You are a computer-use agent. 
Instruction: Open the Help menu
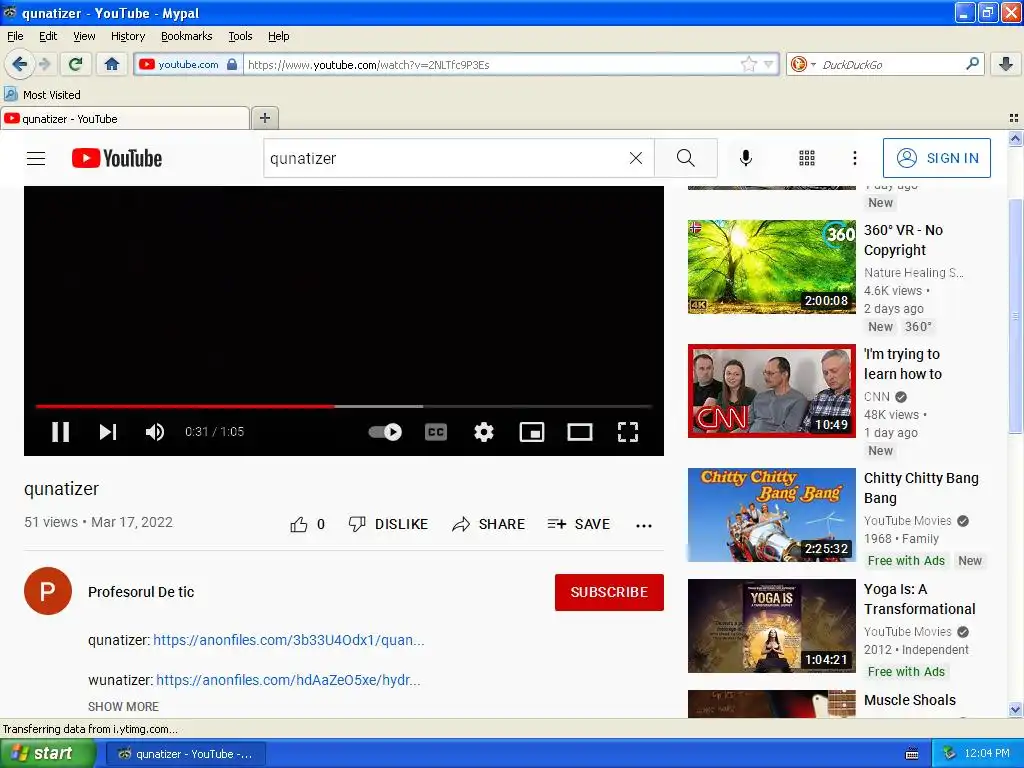[x=278, y=36]
